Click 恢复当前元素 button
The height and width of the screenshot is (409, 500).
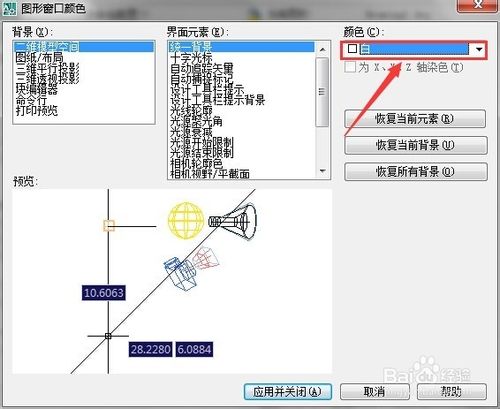(415, 119)
